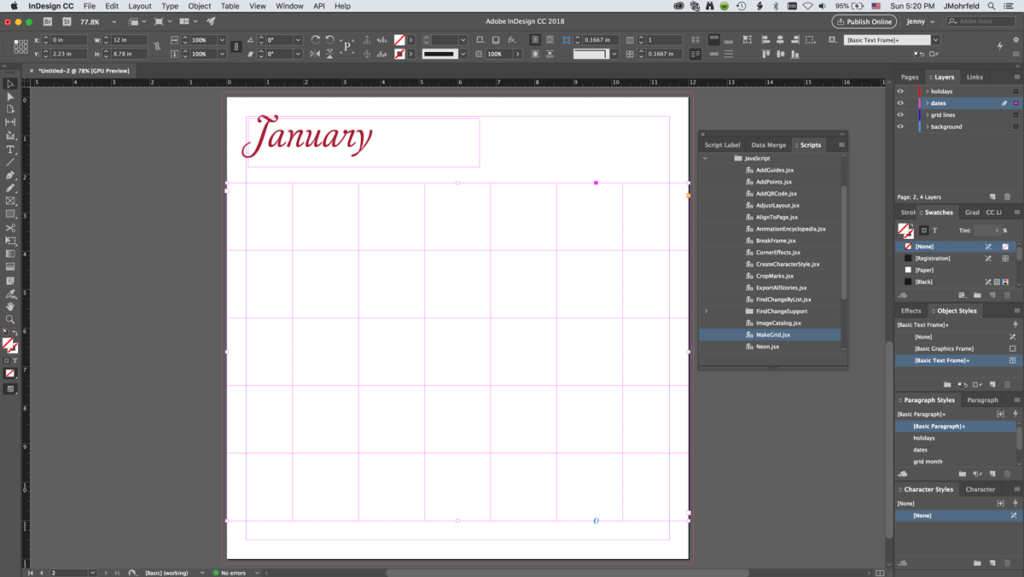The image size is (1024, 577).
Task: Select the Pen tool
Action: 10,175
